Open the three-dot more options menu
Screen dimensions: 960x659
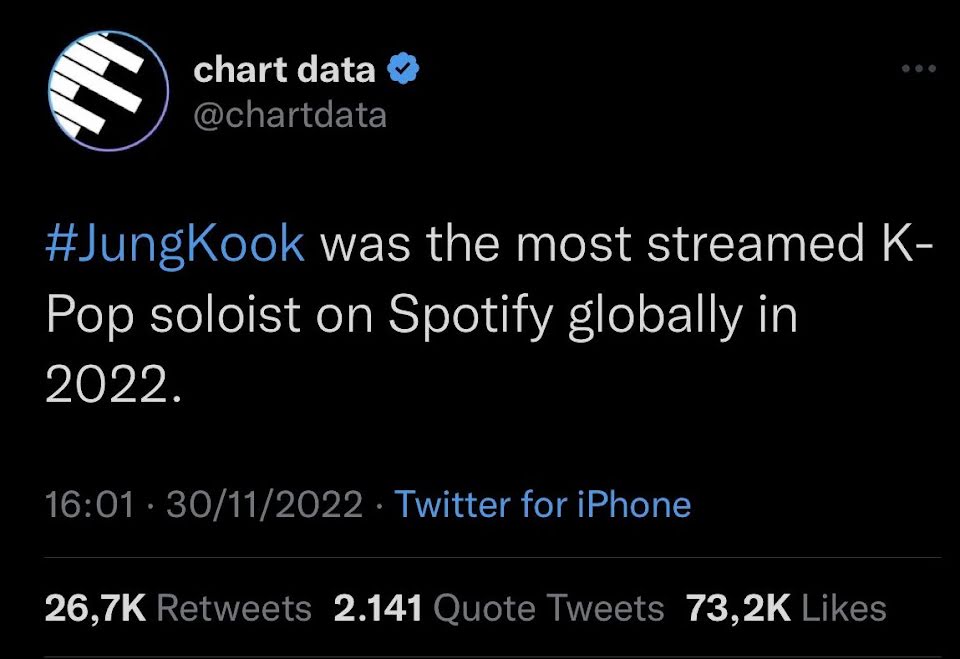coord(917,70)
